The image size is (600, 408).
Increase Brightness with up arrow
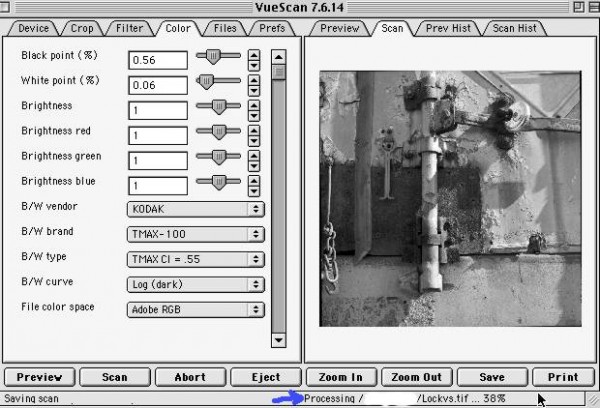tap(254, 106)
